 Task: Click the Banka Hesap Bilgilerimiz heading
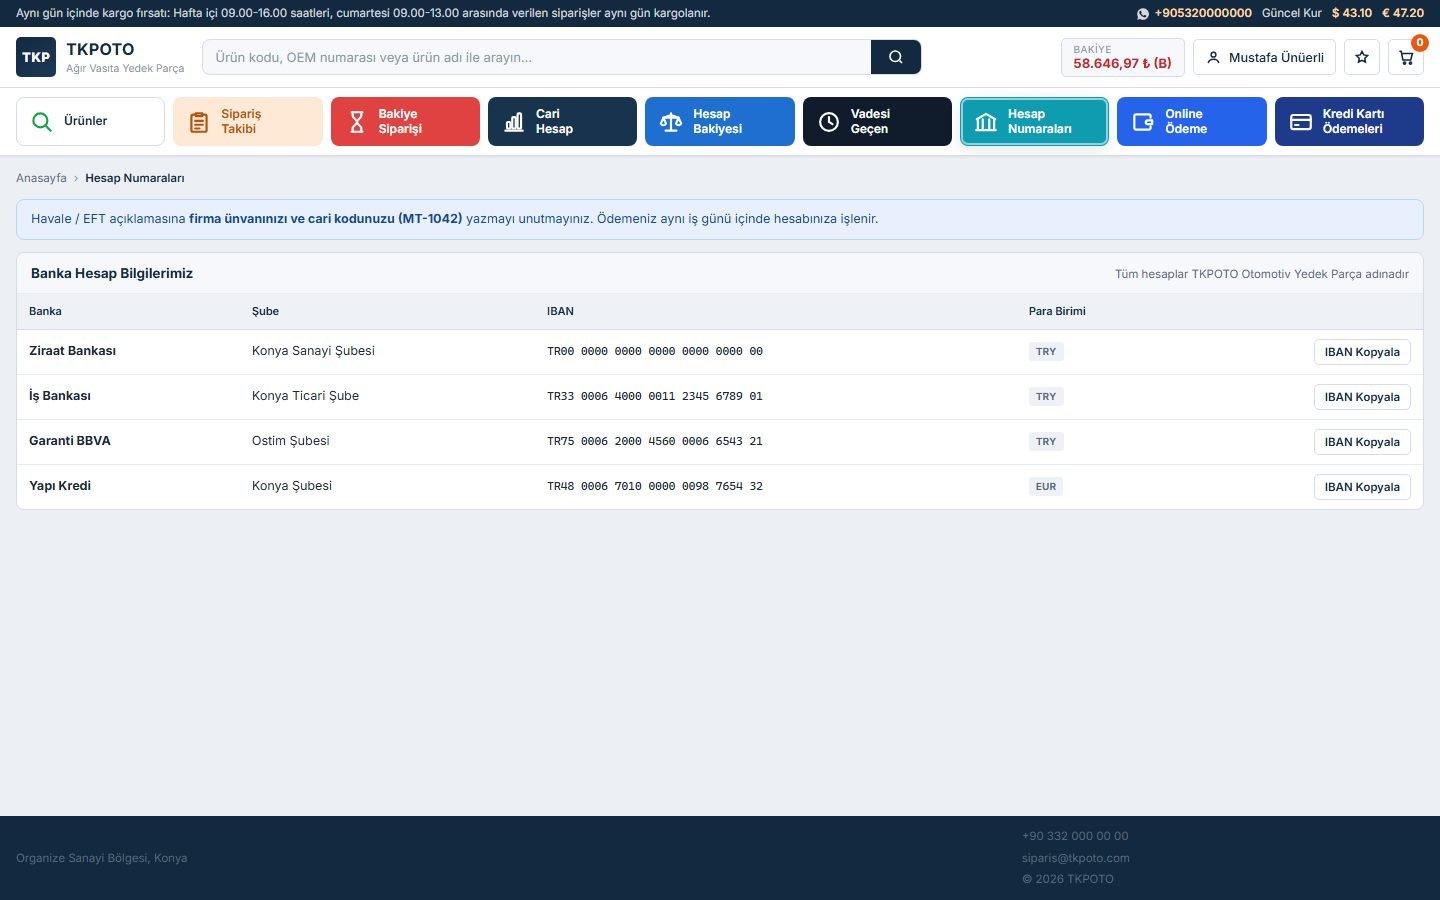tap(112, 273)
